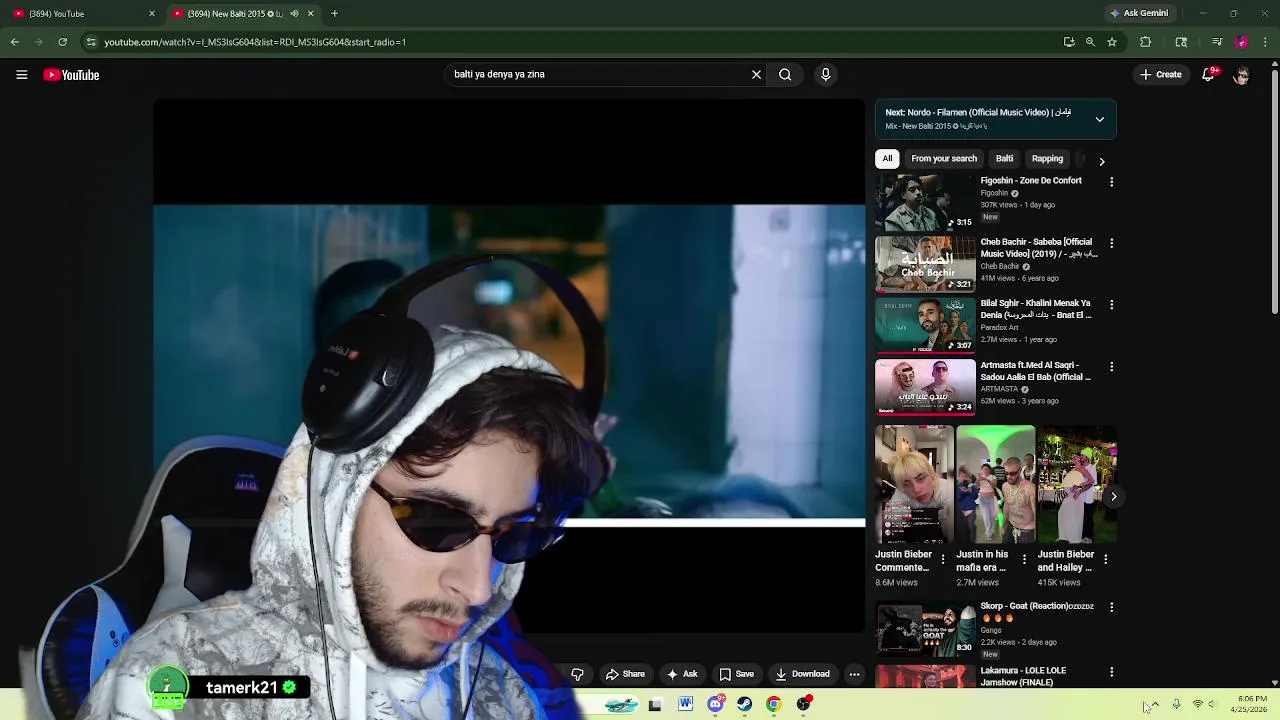Select the Balti filter chip
Screen dimensions: 1280x720
click(x=1004, y=159)
